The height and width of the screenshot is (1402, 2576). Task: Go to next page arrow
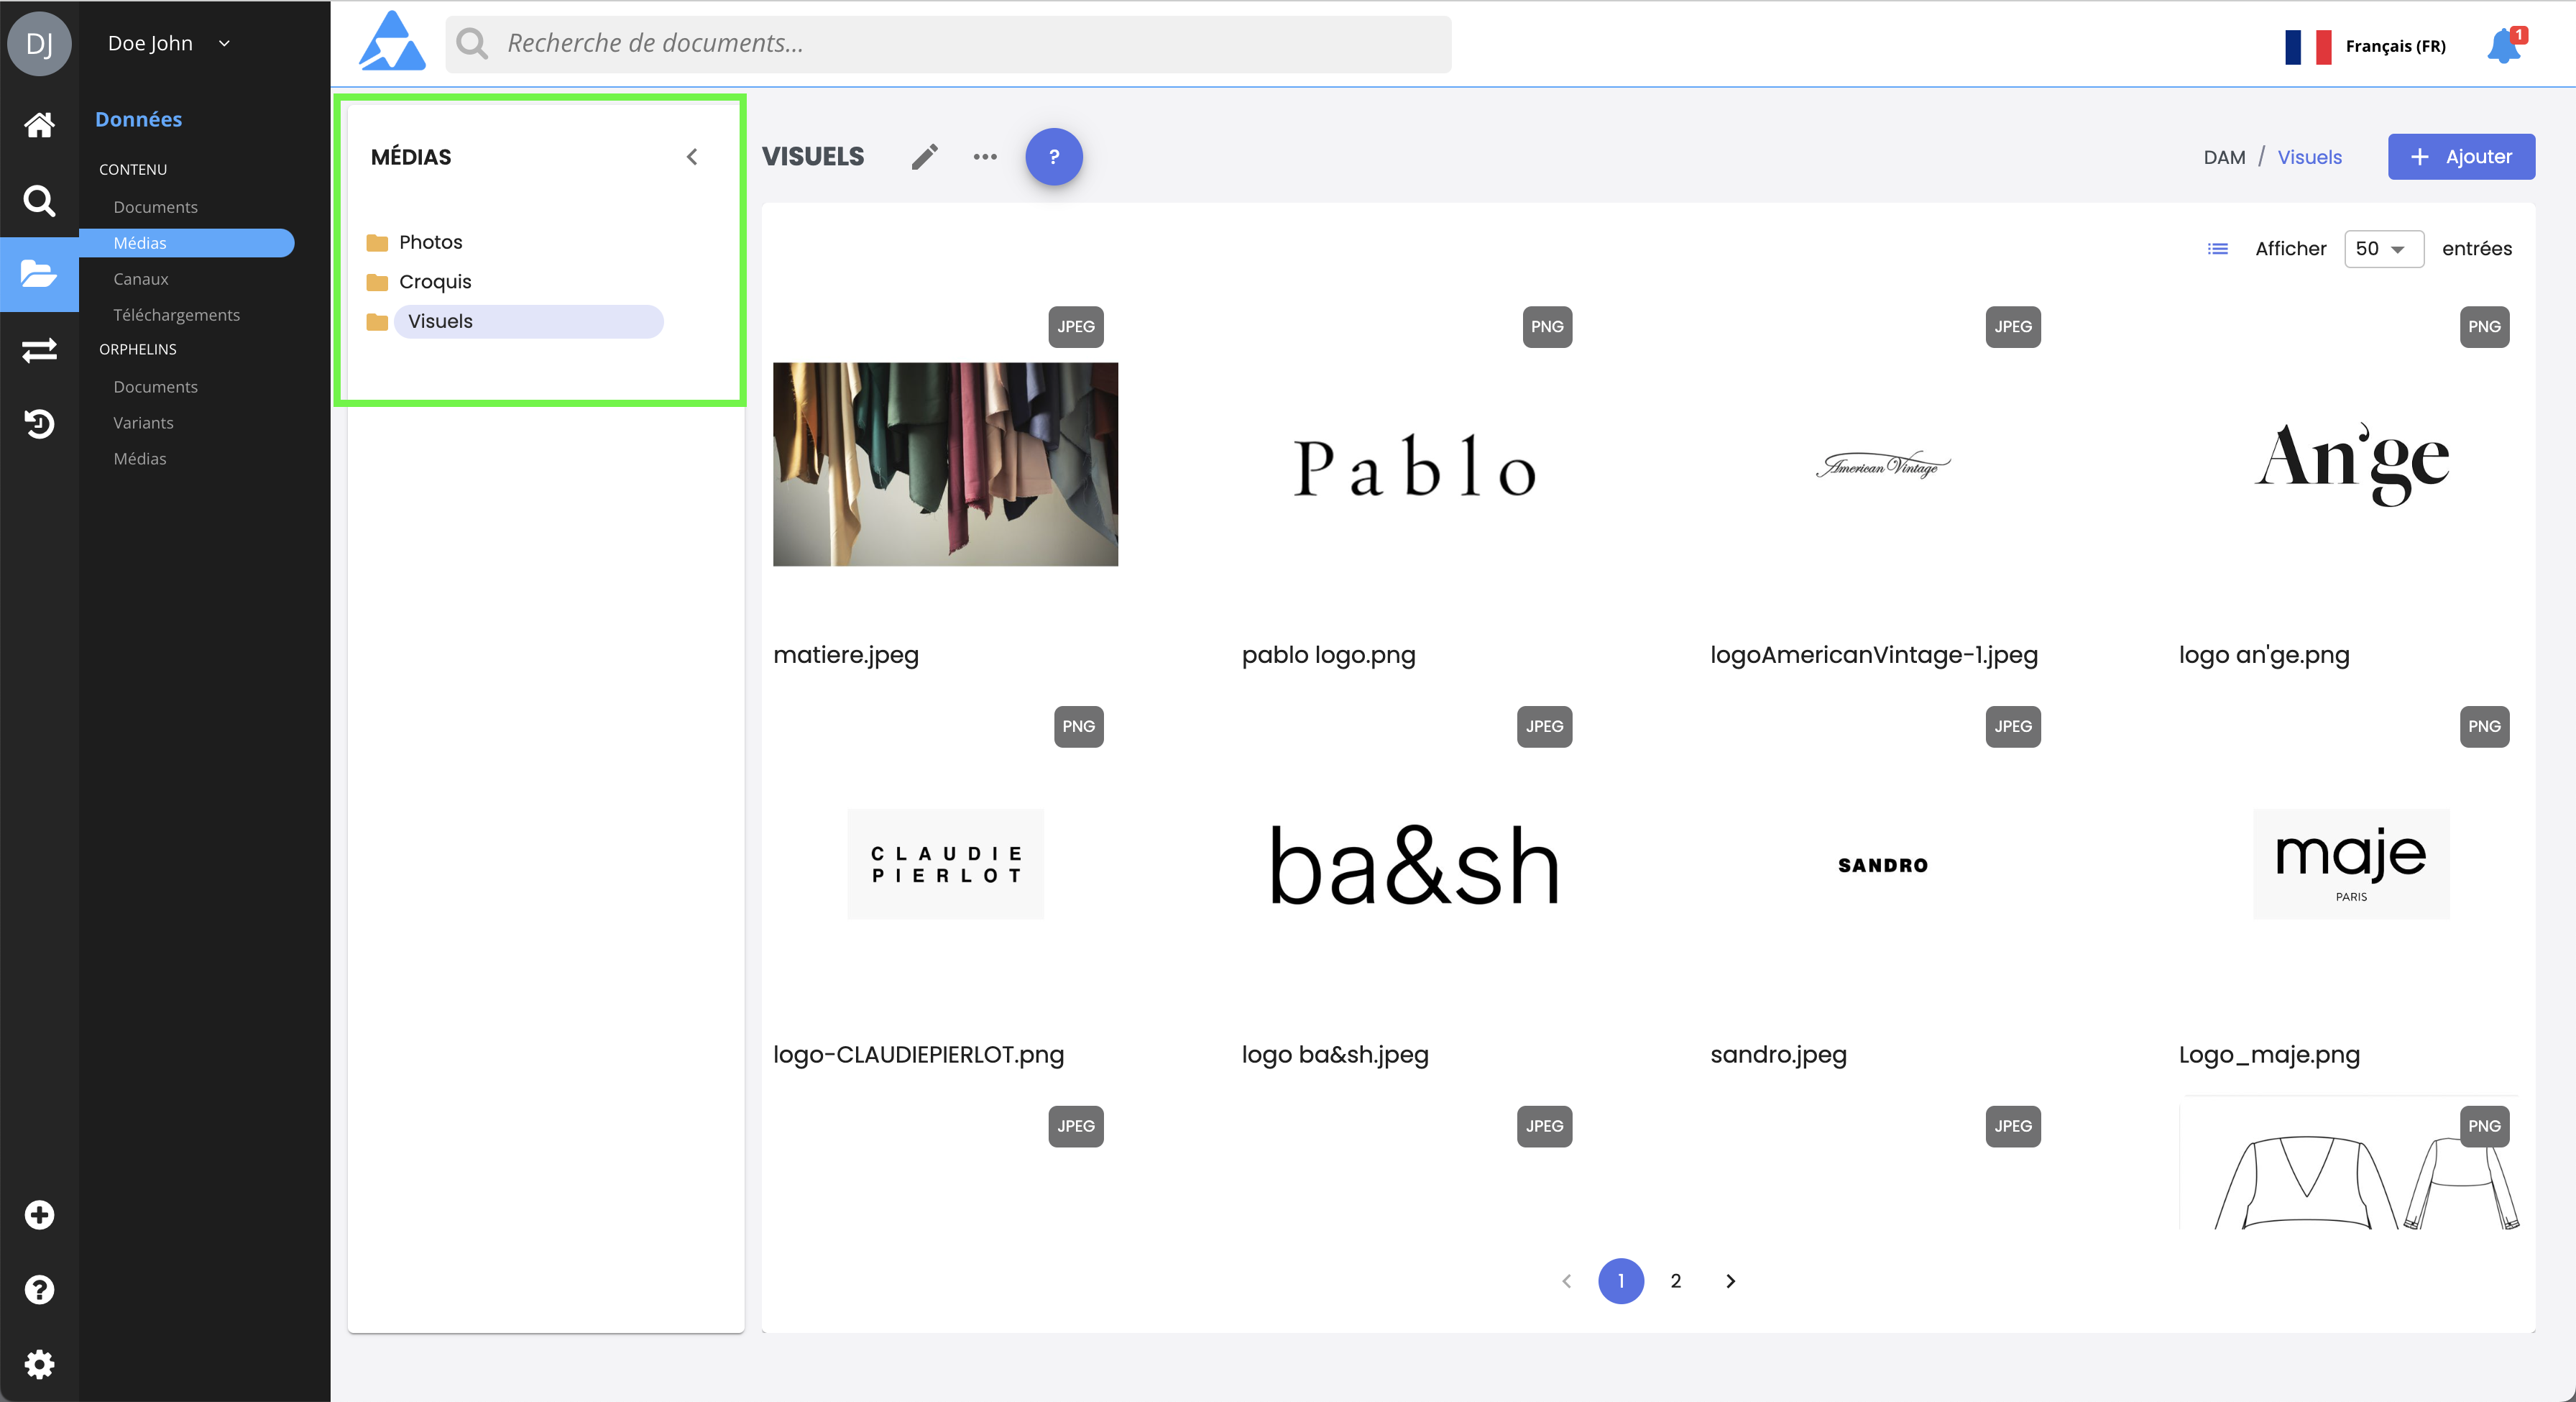tap(1730, 1281)
